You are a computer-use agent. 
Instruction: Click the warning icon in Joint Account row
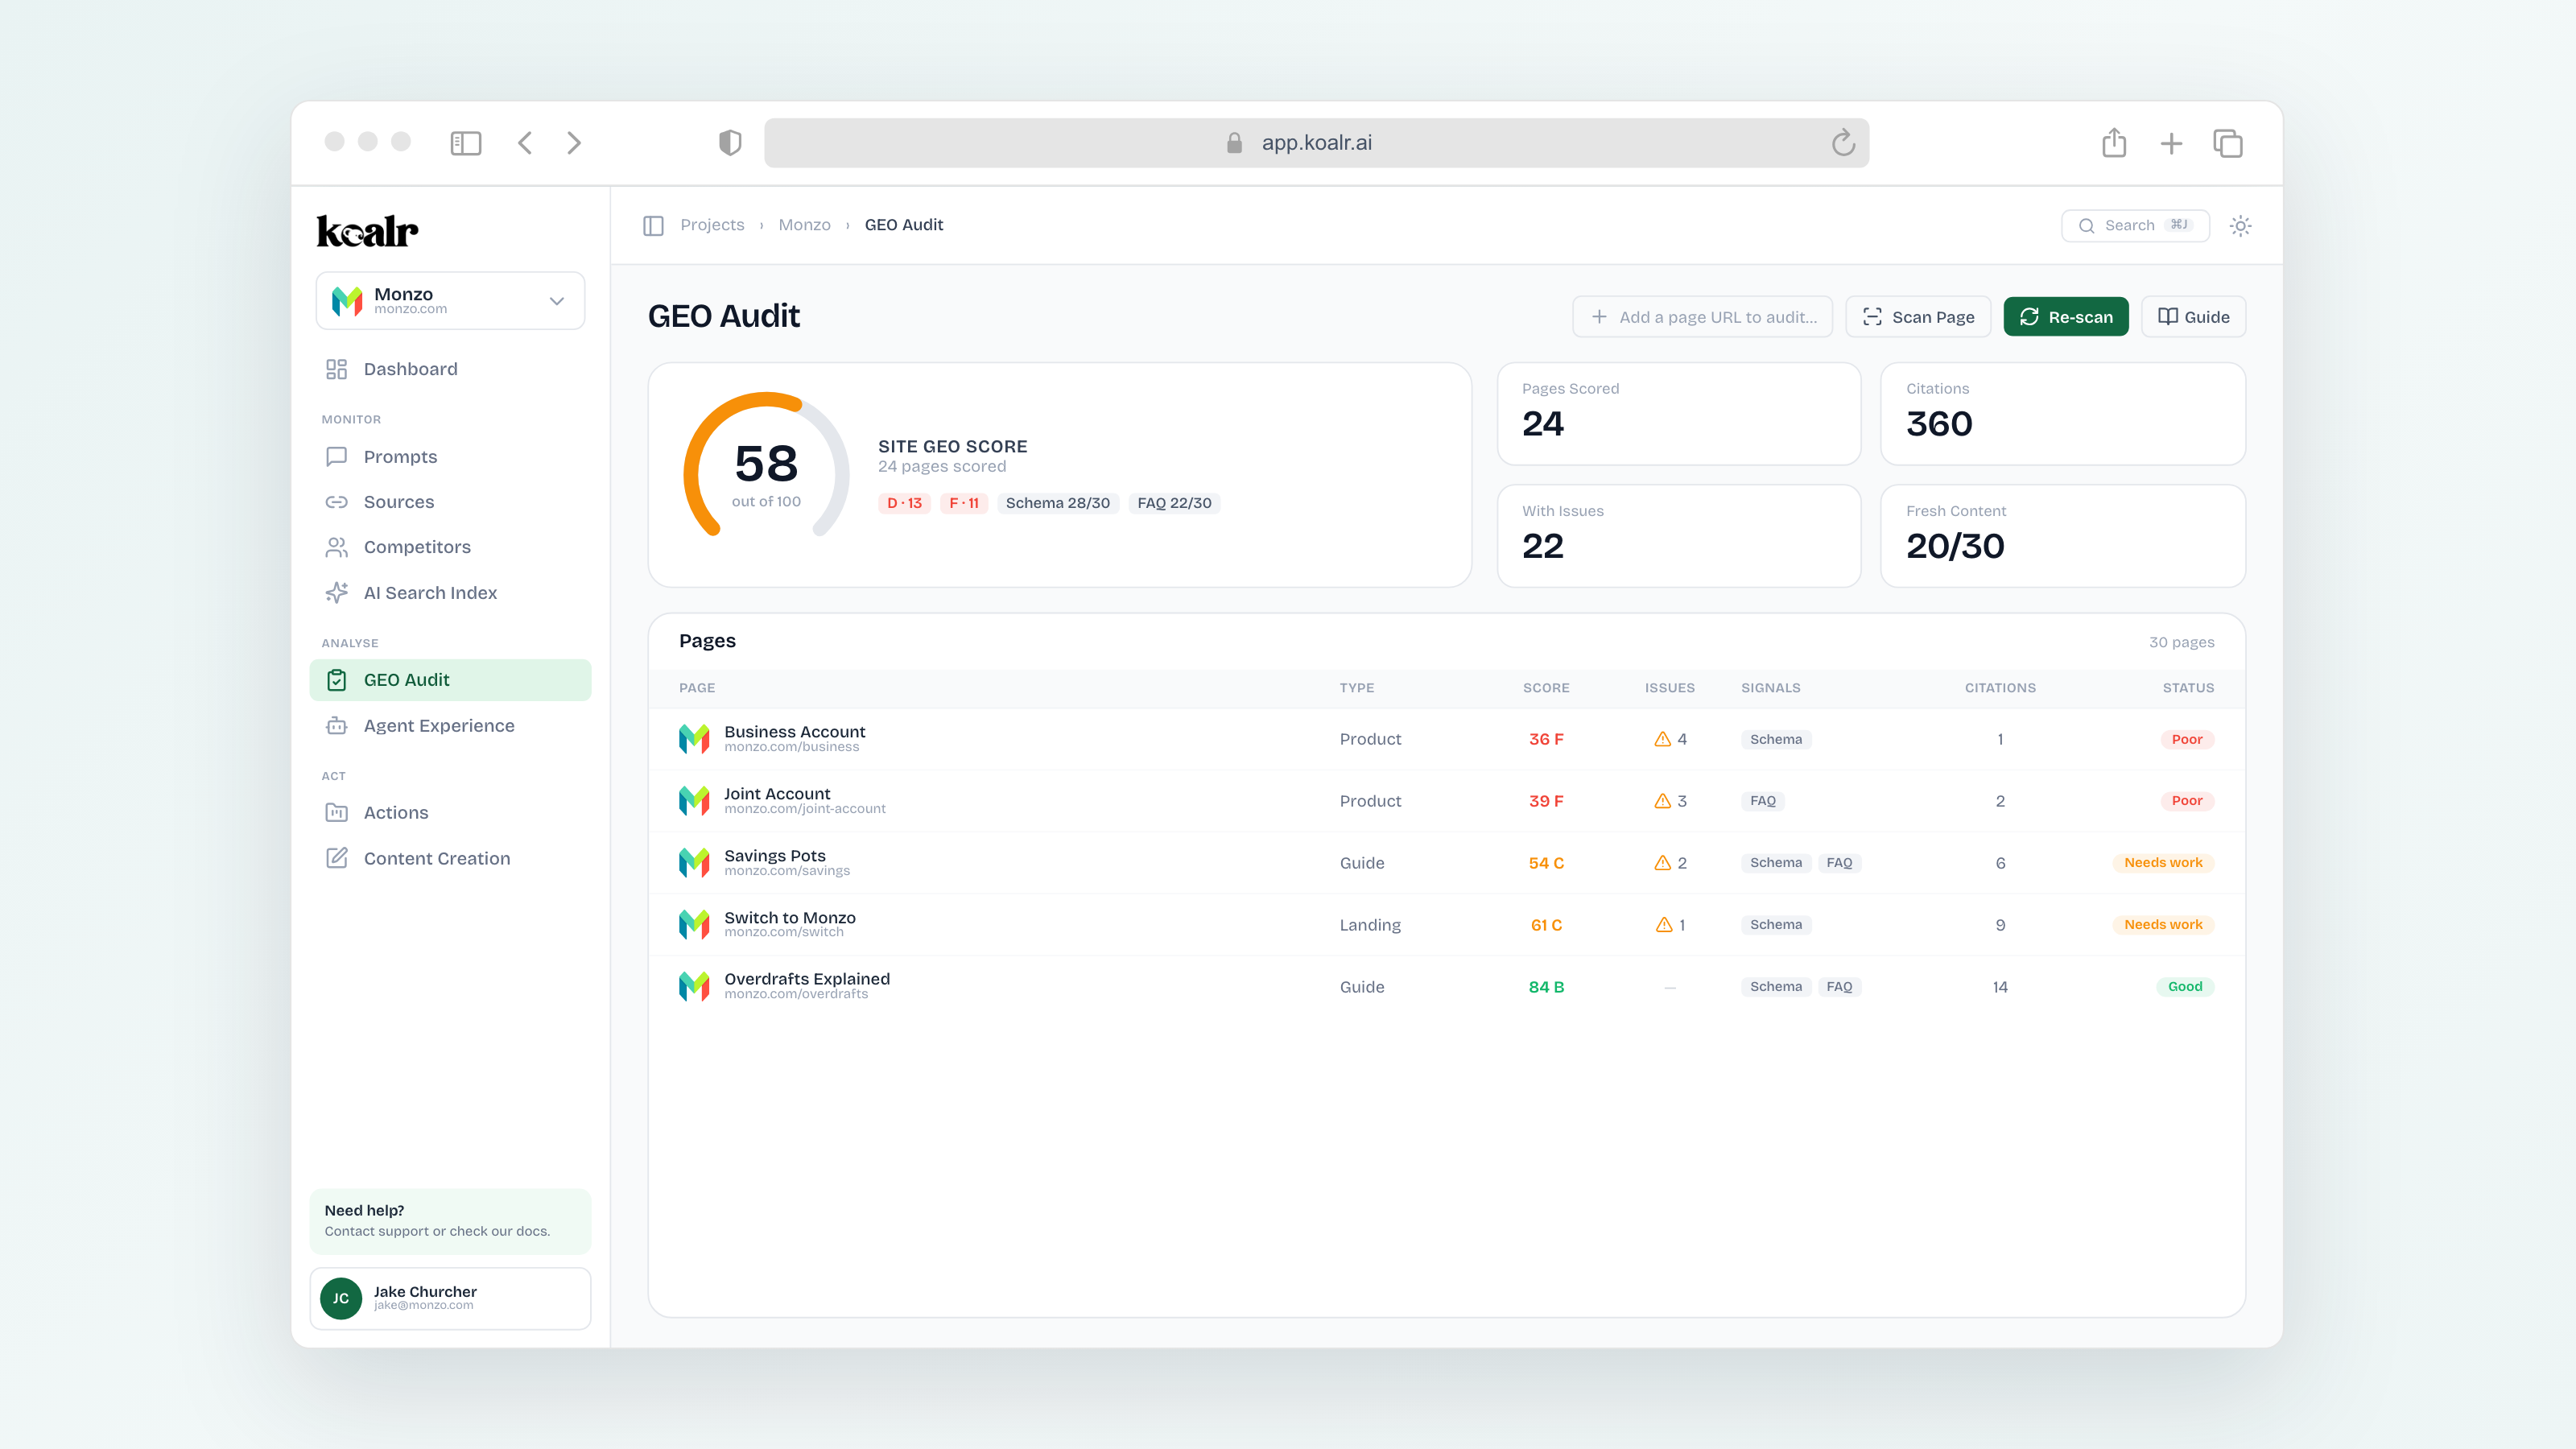pyautogui.click(x=1662, y=801)
